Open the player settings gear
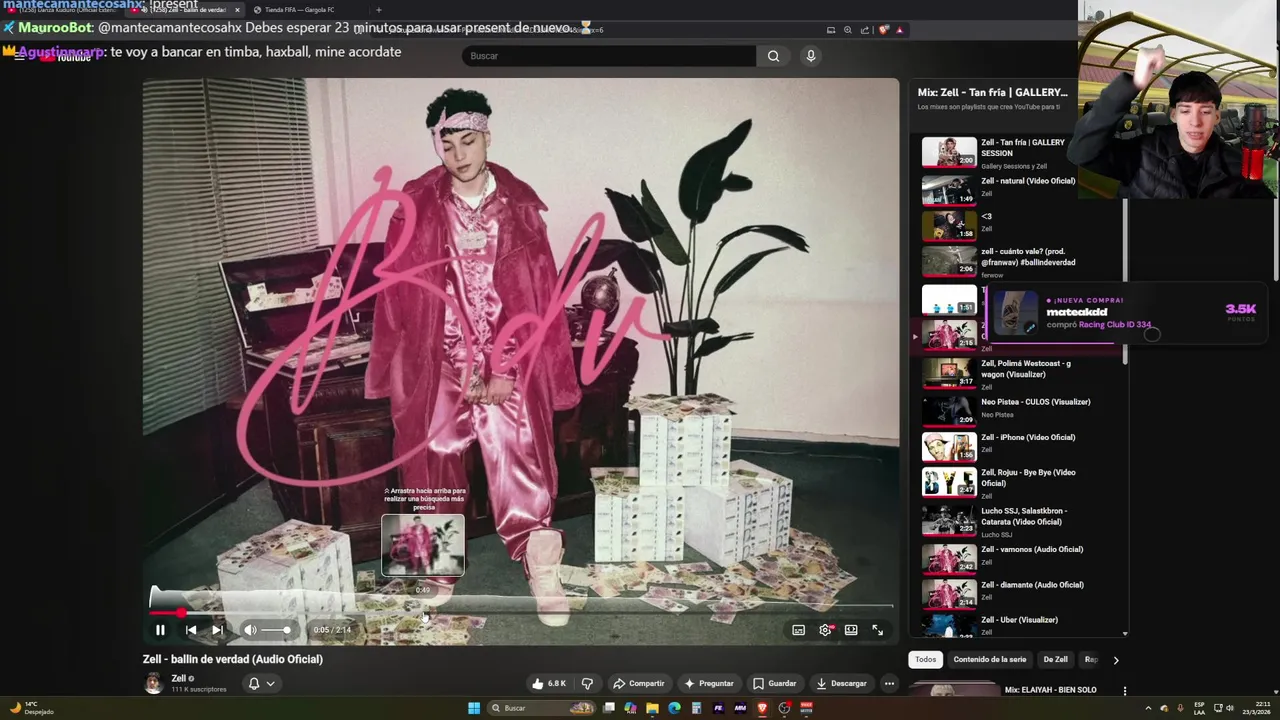1280x720 pixels. click(x=825, y=630)
